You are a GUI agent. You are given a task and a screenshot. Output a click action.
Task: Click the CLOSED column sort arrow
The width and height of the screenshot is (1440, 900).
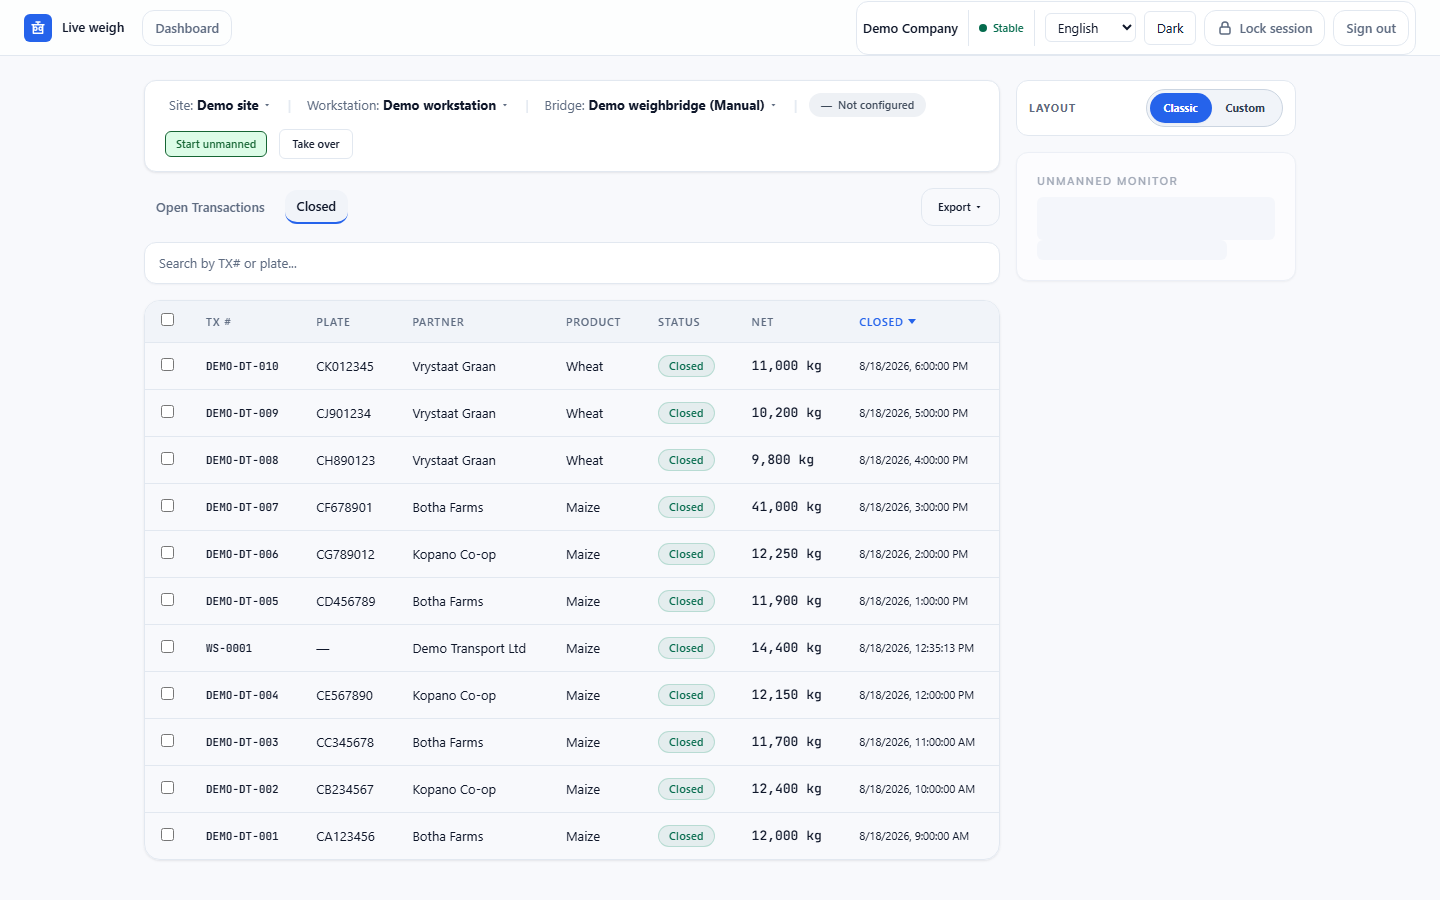tap(912, 322)
